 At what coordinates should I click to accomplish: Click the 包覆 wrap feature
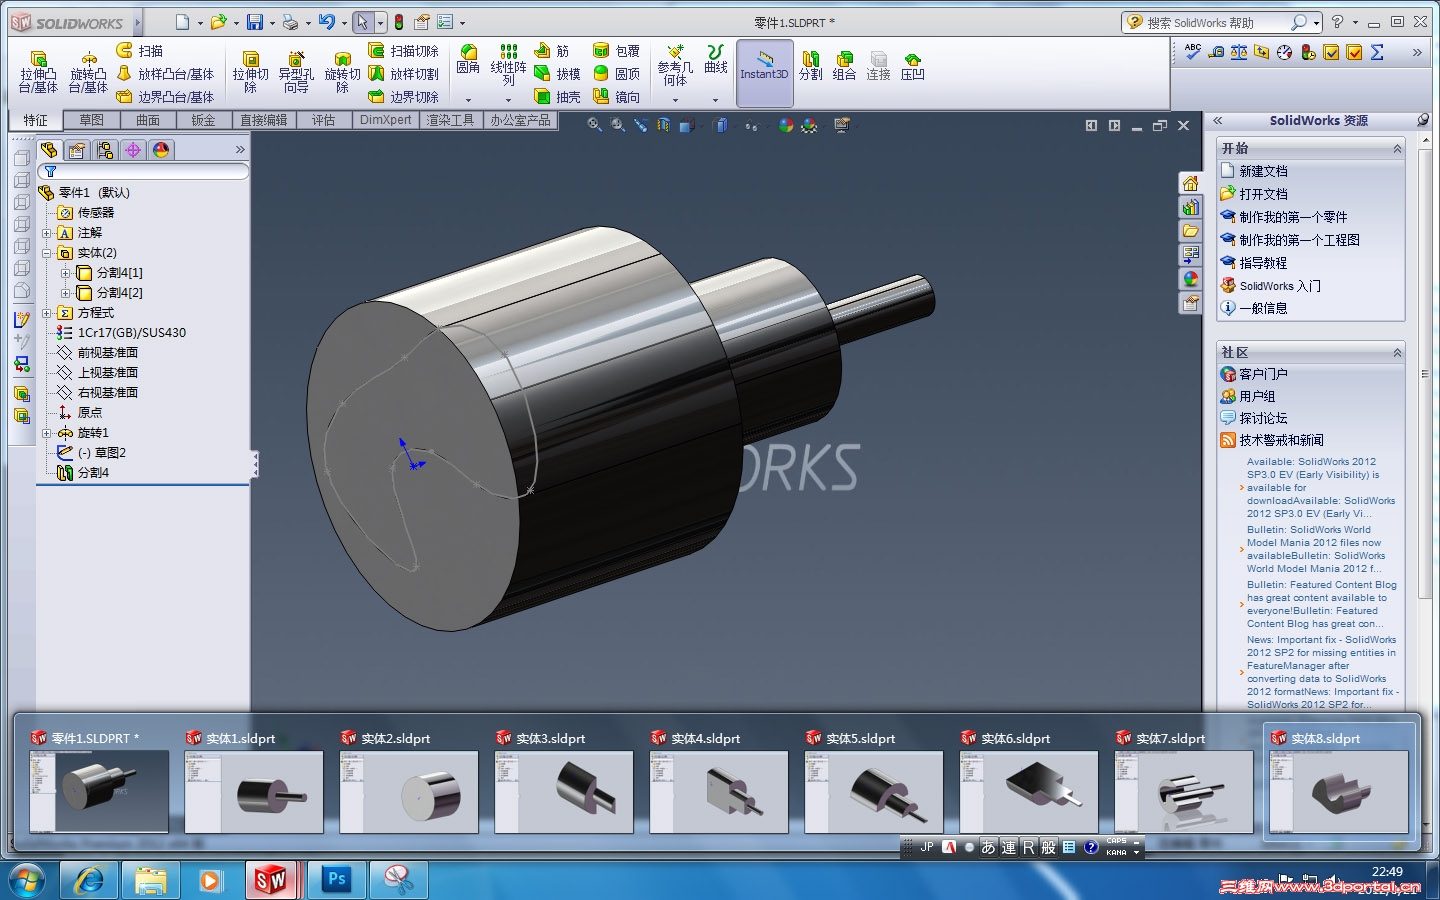pyautogui.click(x=616, y=51)
